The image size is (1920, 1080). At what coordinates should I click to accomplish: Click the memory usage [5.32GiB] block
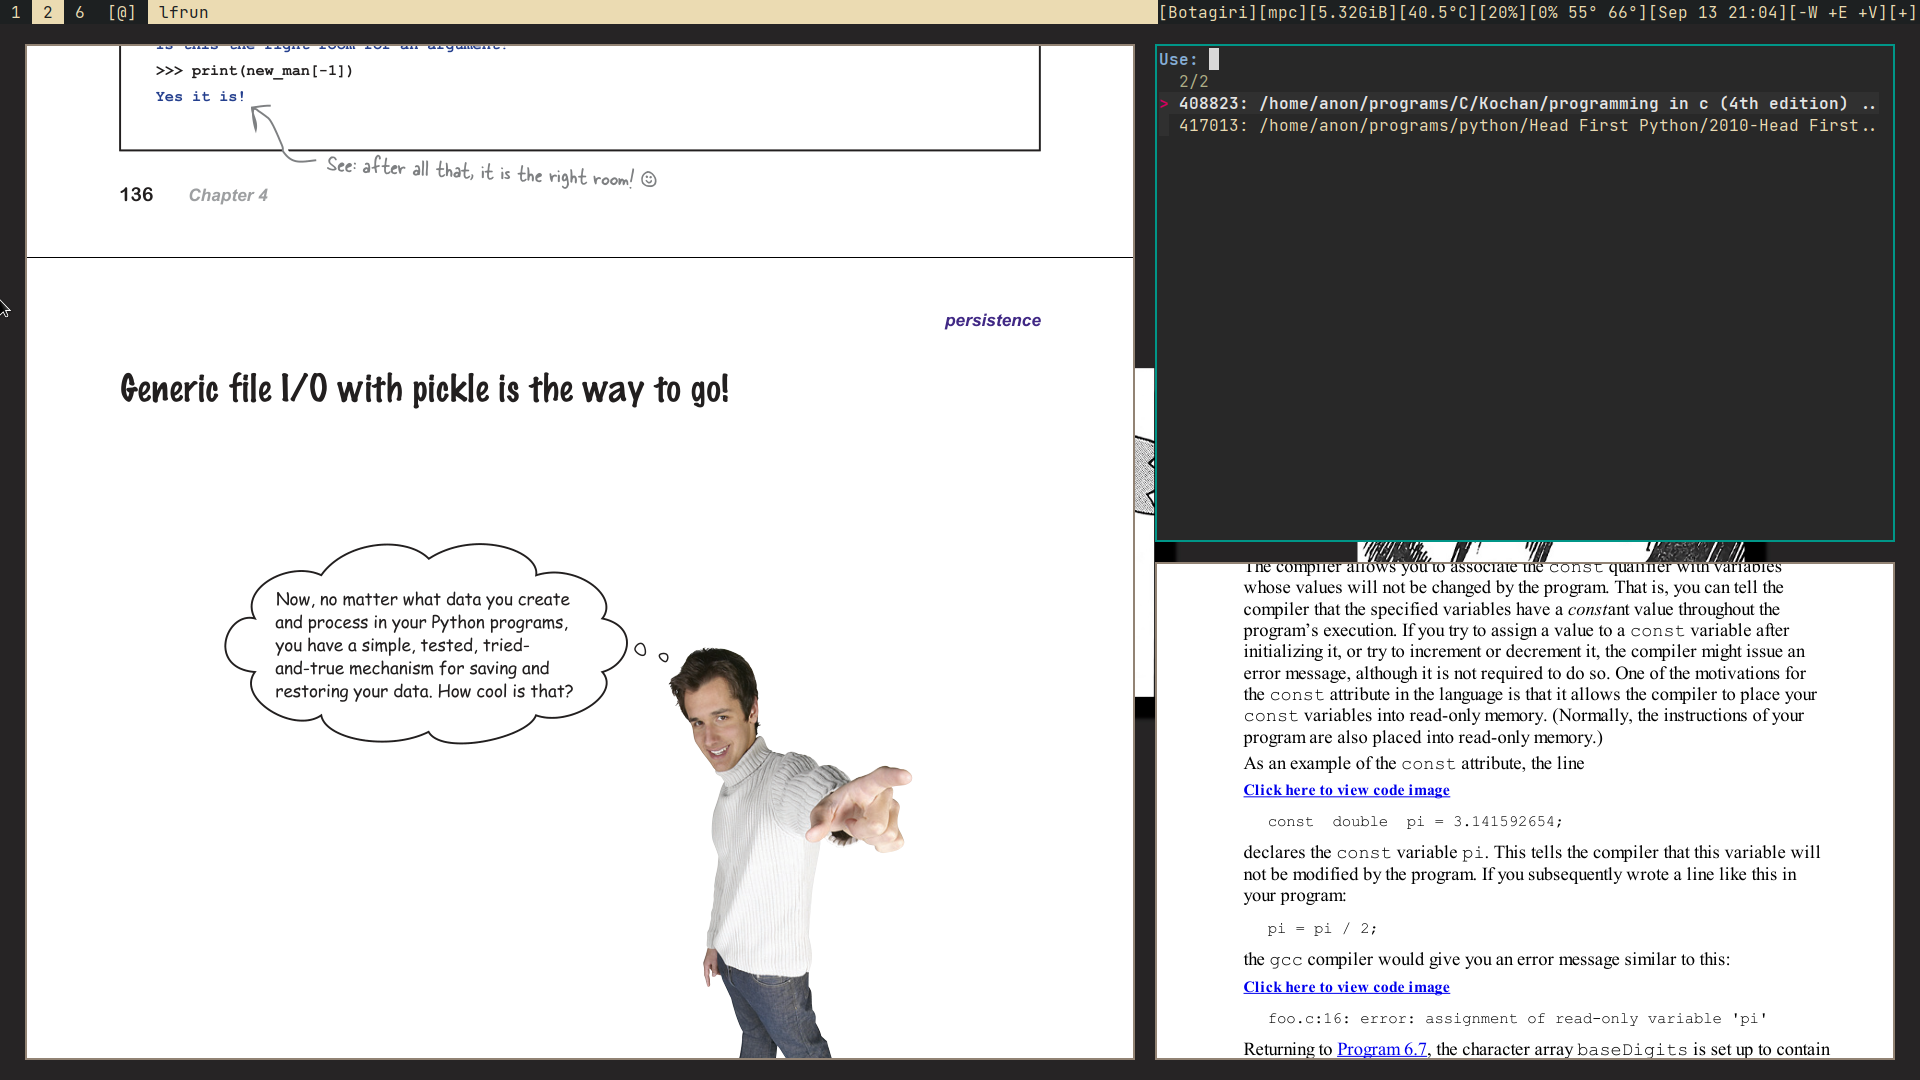pyautogui.click(x=1352, y=12)
